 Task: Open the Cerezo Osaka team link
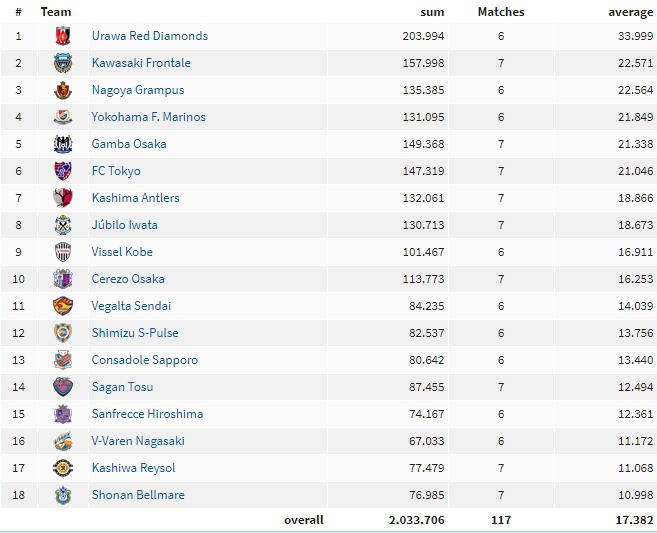coord(128,279)
